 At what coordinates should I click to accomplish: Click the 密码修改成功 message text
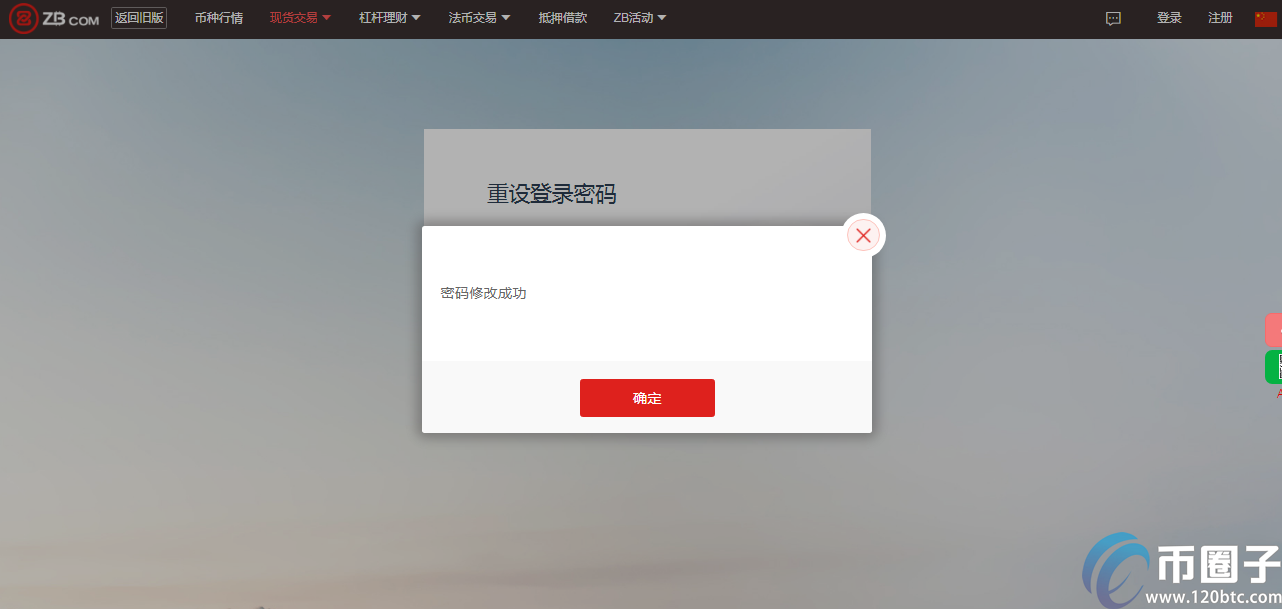(483, 293)
